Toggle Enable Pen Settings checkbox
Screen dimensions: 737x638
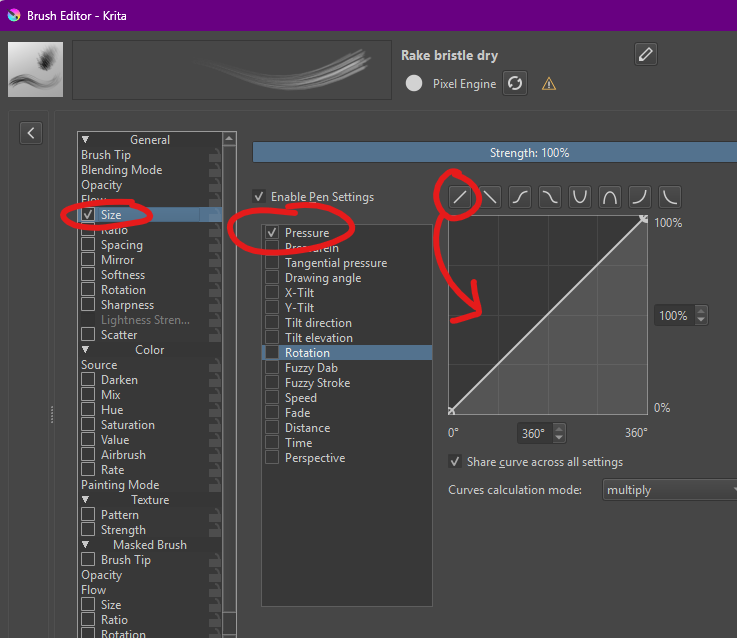tap(259, 197)
